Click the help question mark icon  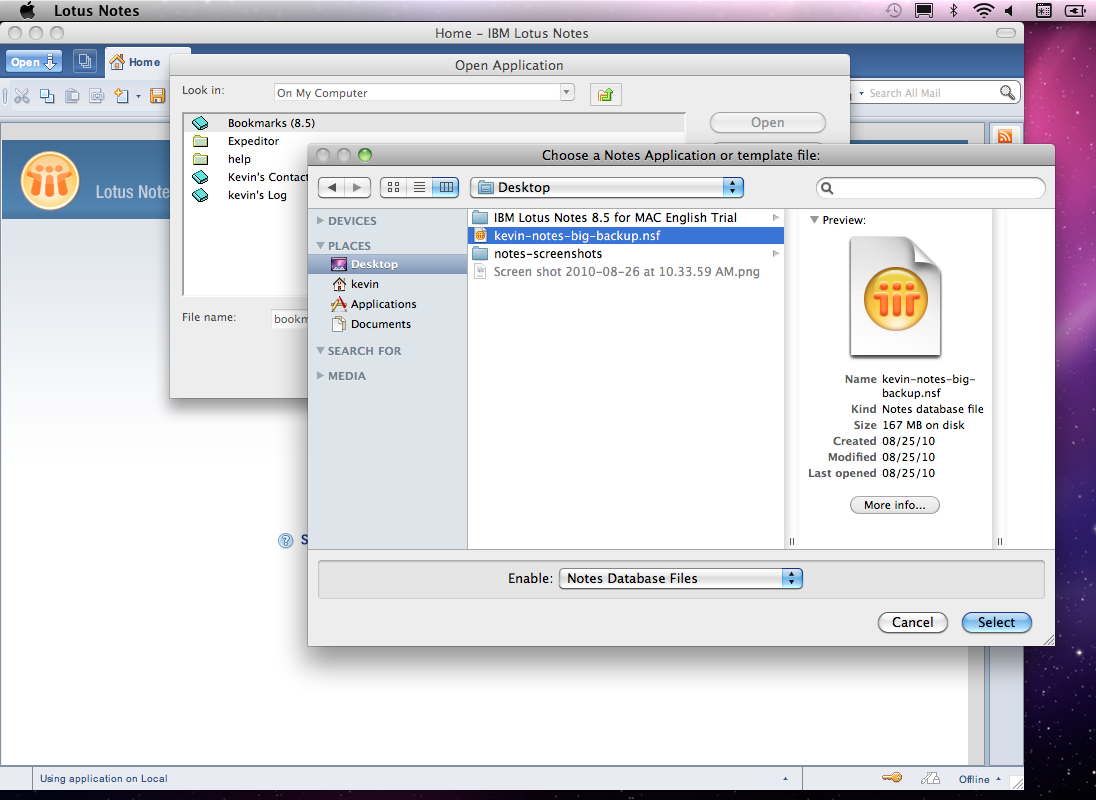(285, 540)
